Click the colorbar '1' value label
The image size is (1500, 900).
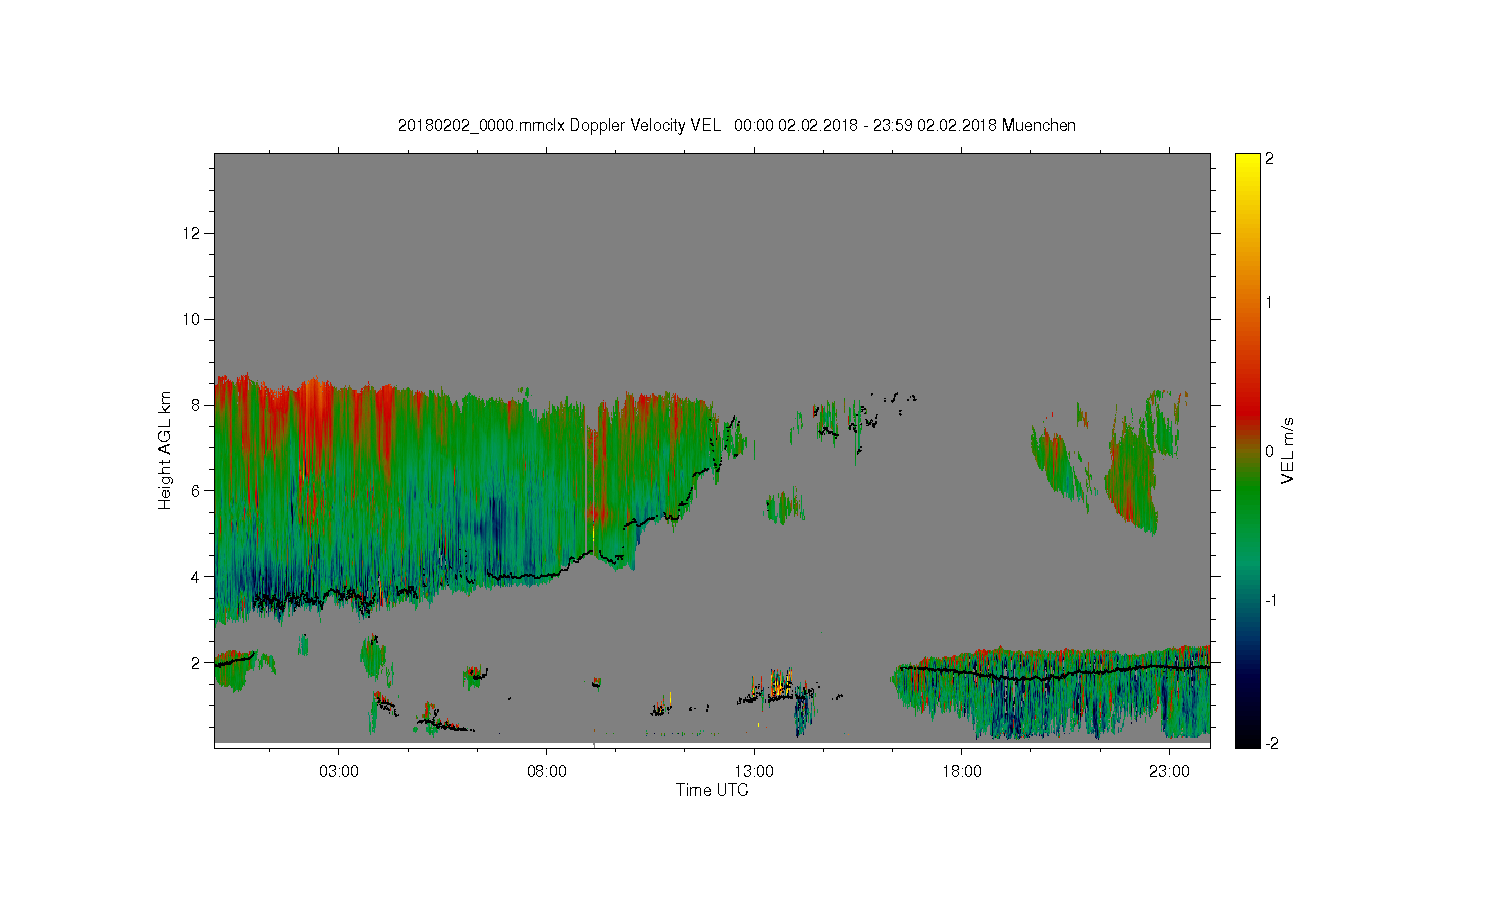pos(1269,302)
